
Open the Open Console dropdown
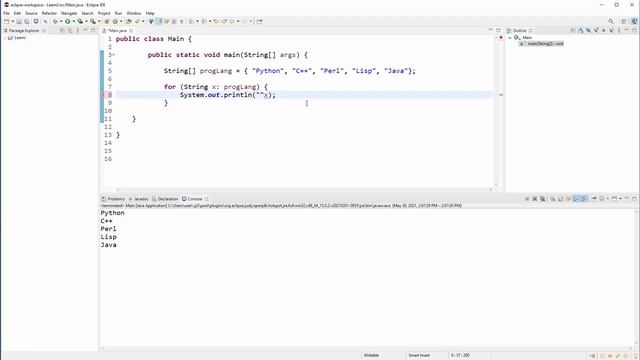[620, 199]
